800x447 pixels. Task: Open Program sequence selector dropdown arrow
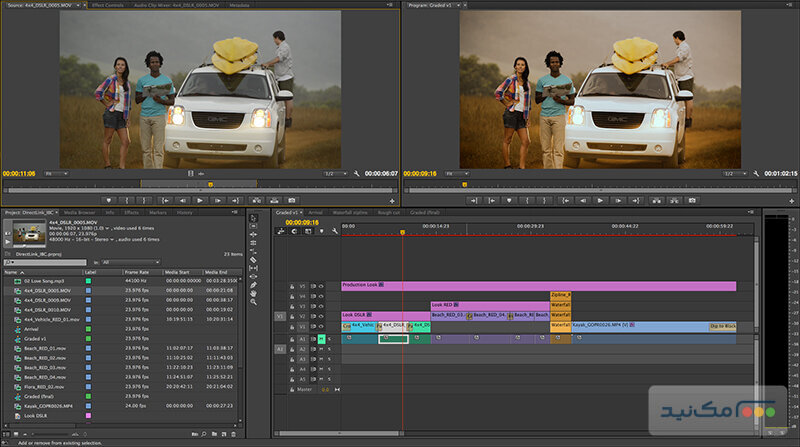458,5
